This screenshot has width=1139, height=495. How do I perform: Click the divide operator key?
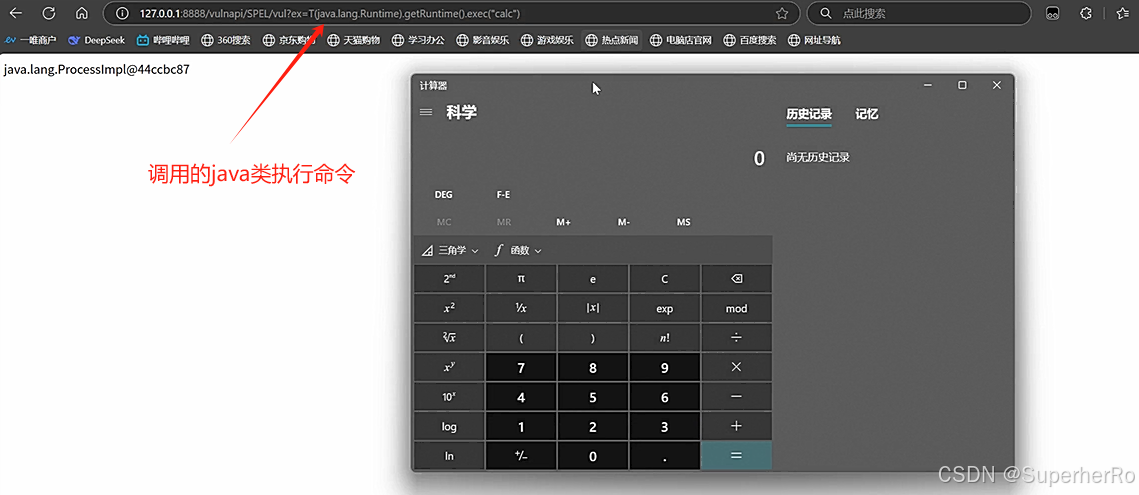(x=737, y=338)
